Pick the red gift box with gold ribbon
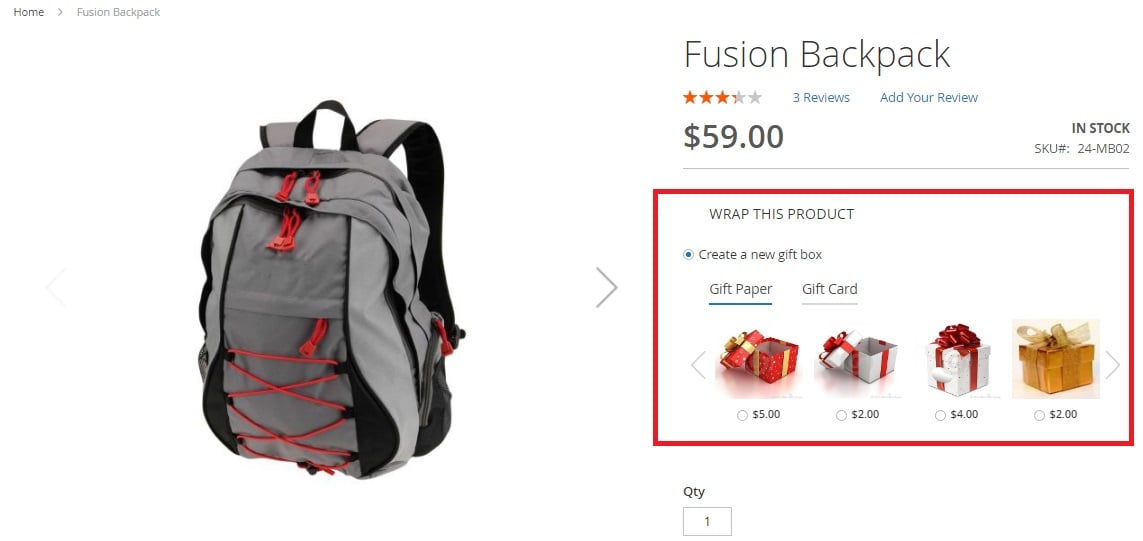This screenshot has width=1143, height=541. click(758, 361)
